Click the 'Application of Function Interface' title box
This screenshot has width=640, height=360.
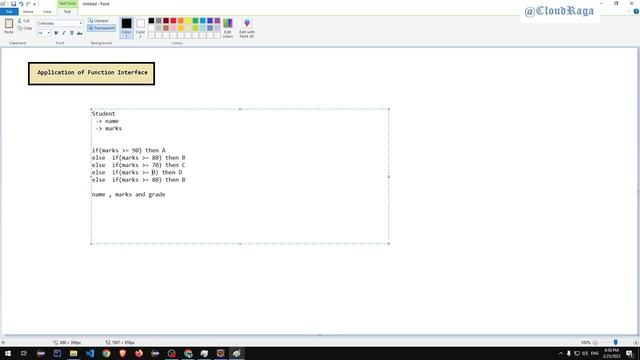[91, 73]
